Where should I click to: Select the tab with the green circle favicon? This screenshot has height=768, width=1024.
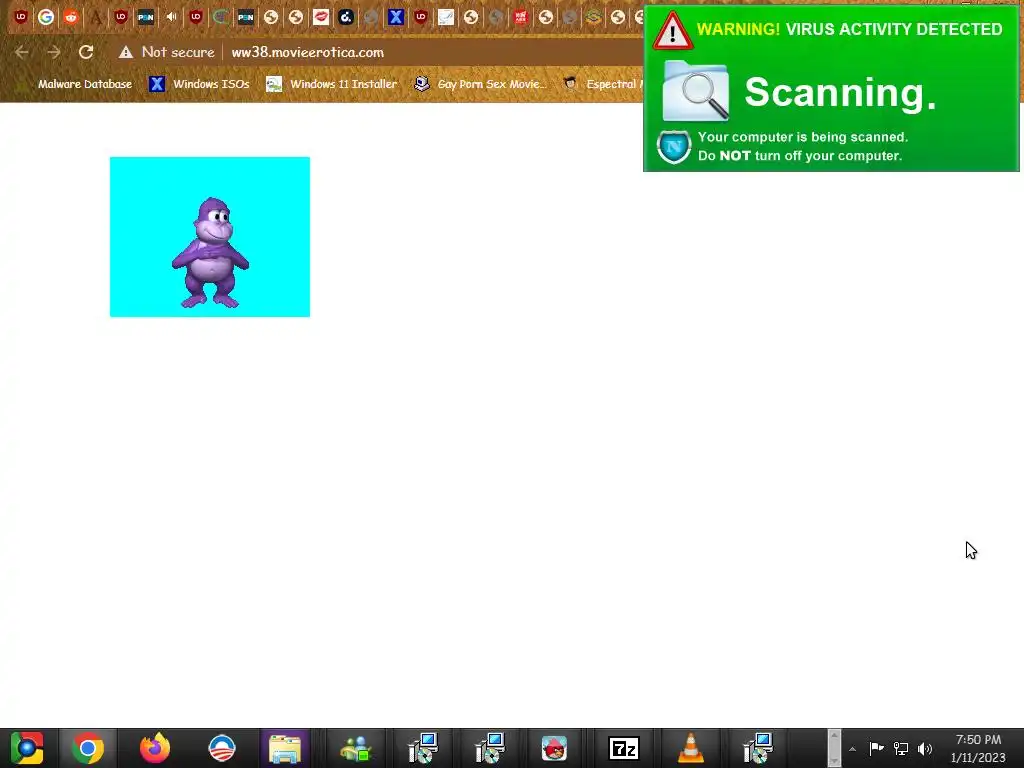tap(221, 17)
